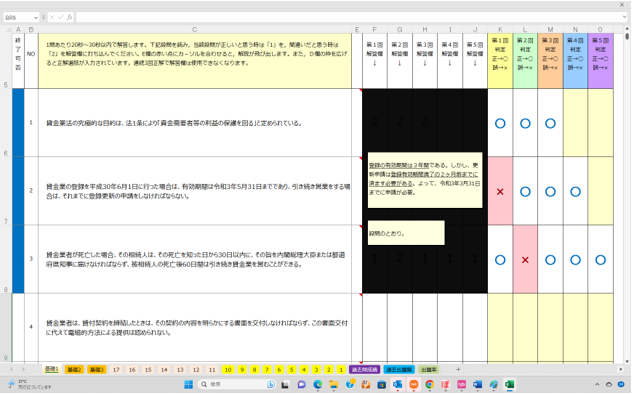Expand the Name Box dropdown
This screenshot has width=632, height=394.
point(36,17)
